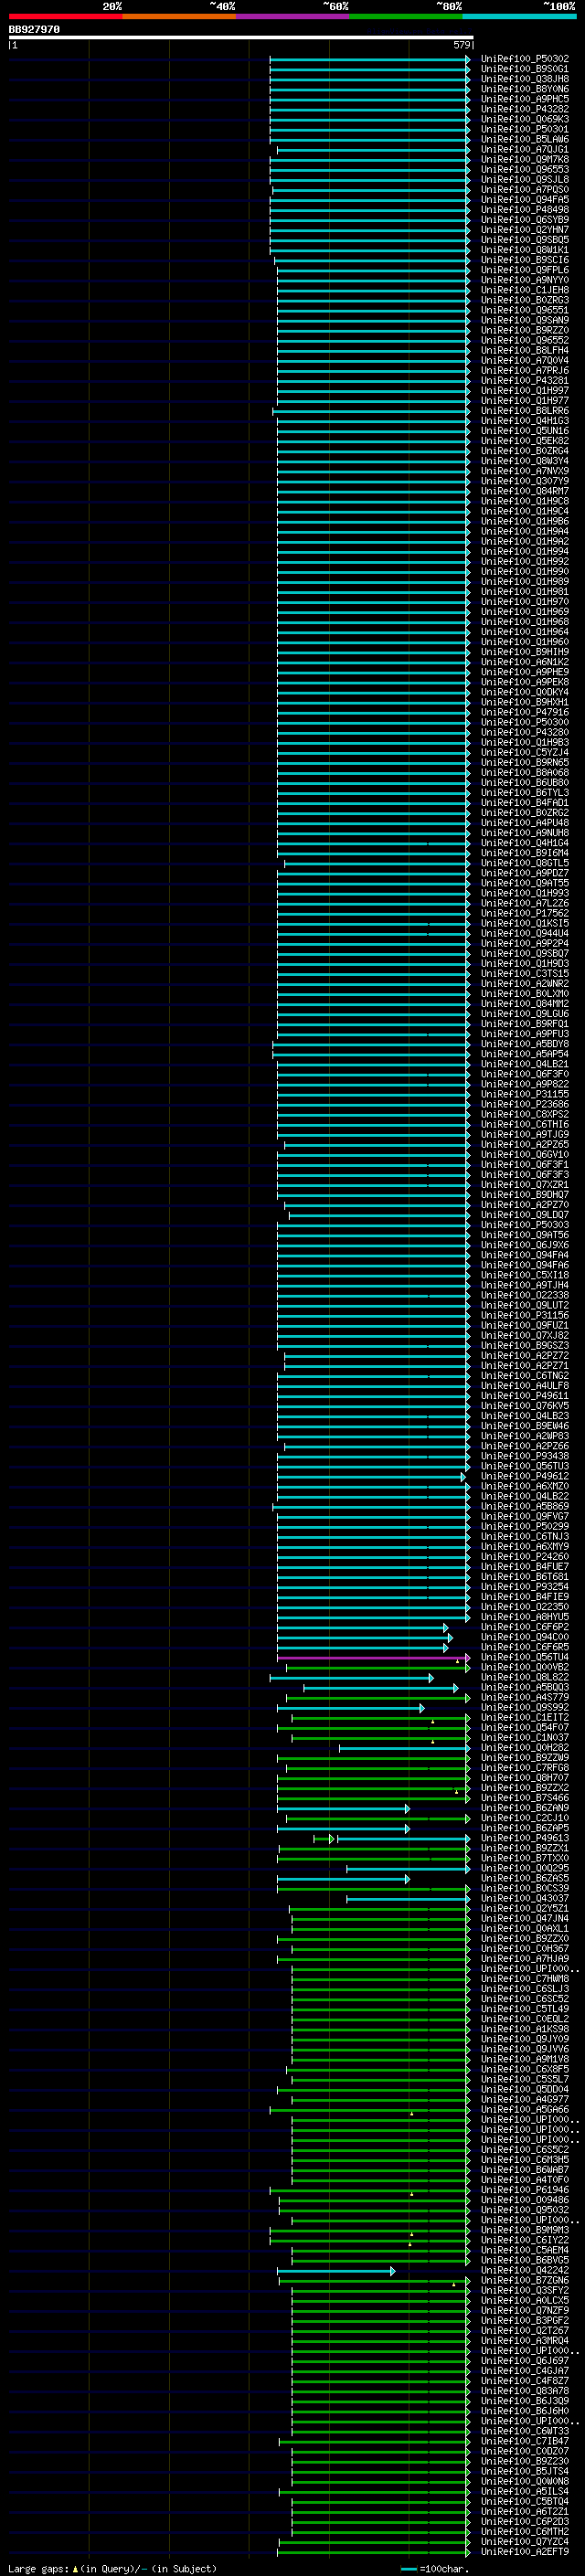
Task: Open the UniRef100_Q8H707 hit link
Action: click(x=525, y=1778)
